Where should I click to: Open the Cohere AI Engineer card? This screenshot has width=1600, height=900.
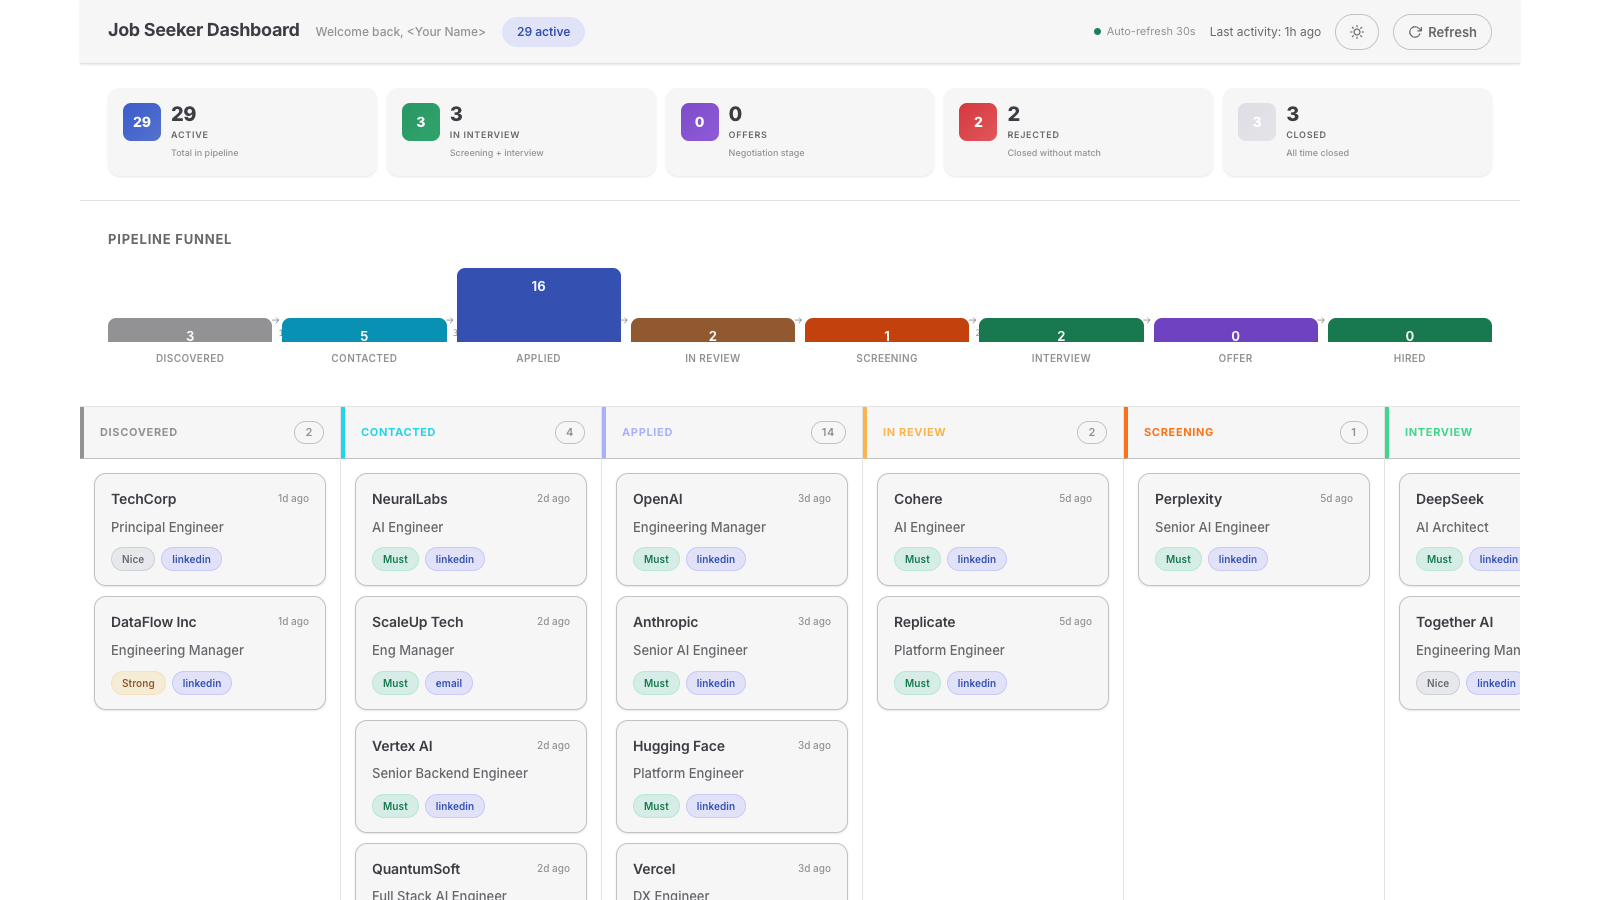[x=993, y=529]
